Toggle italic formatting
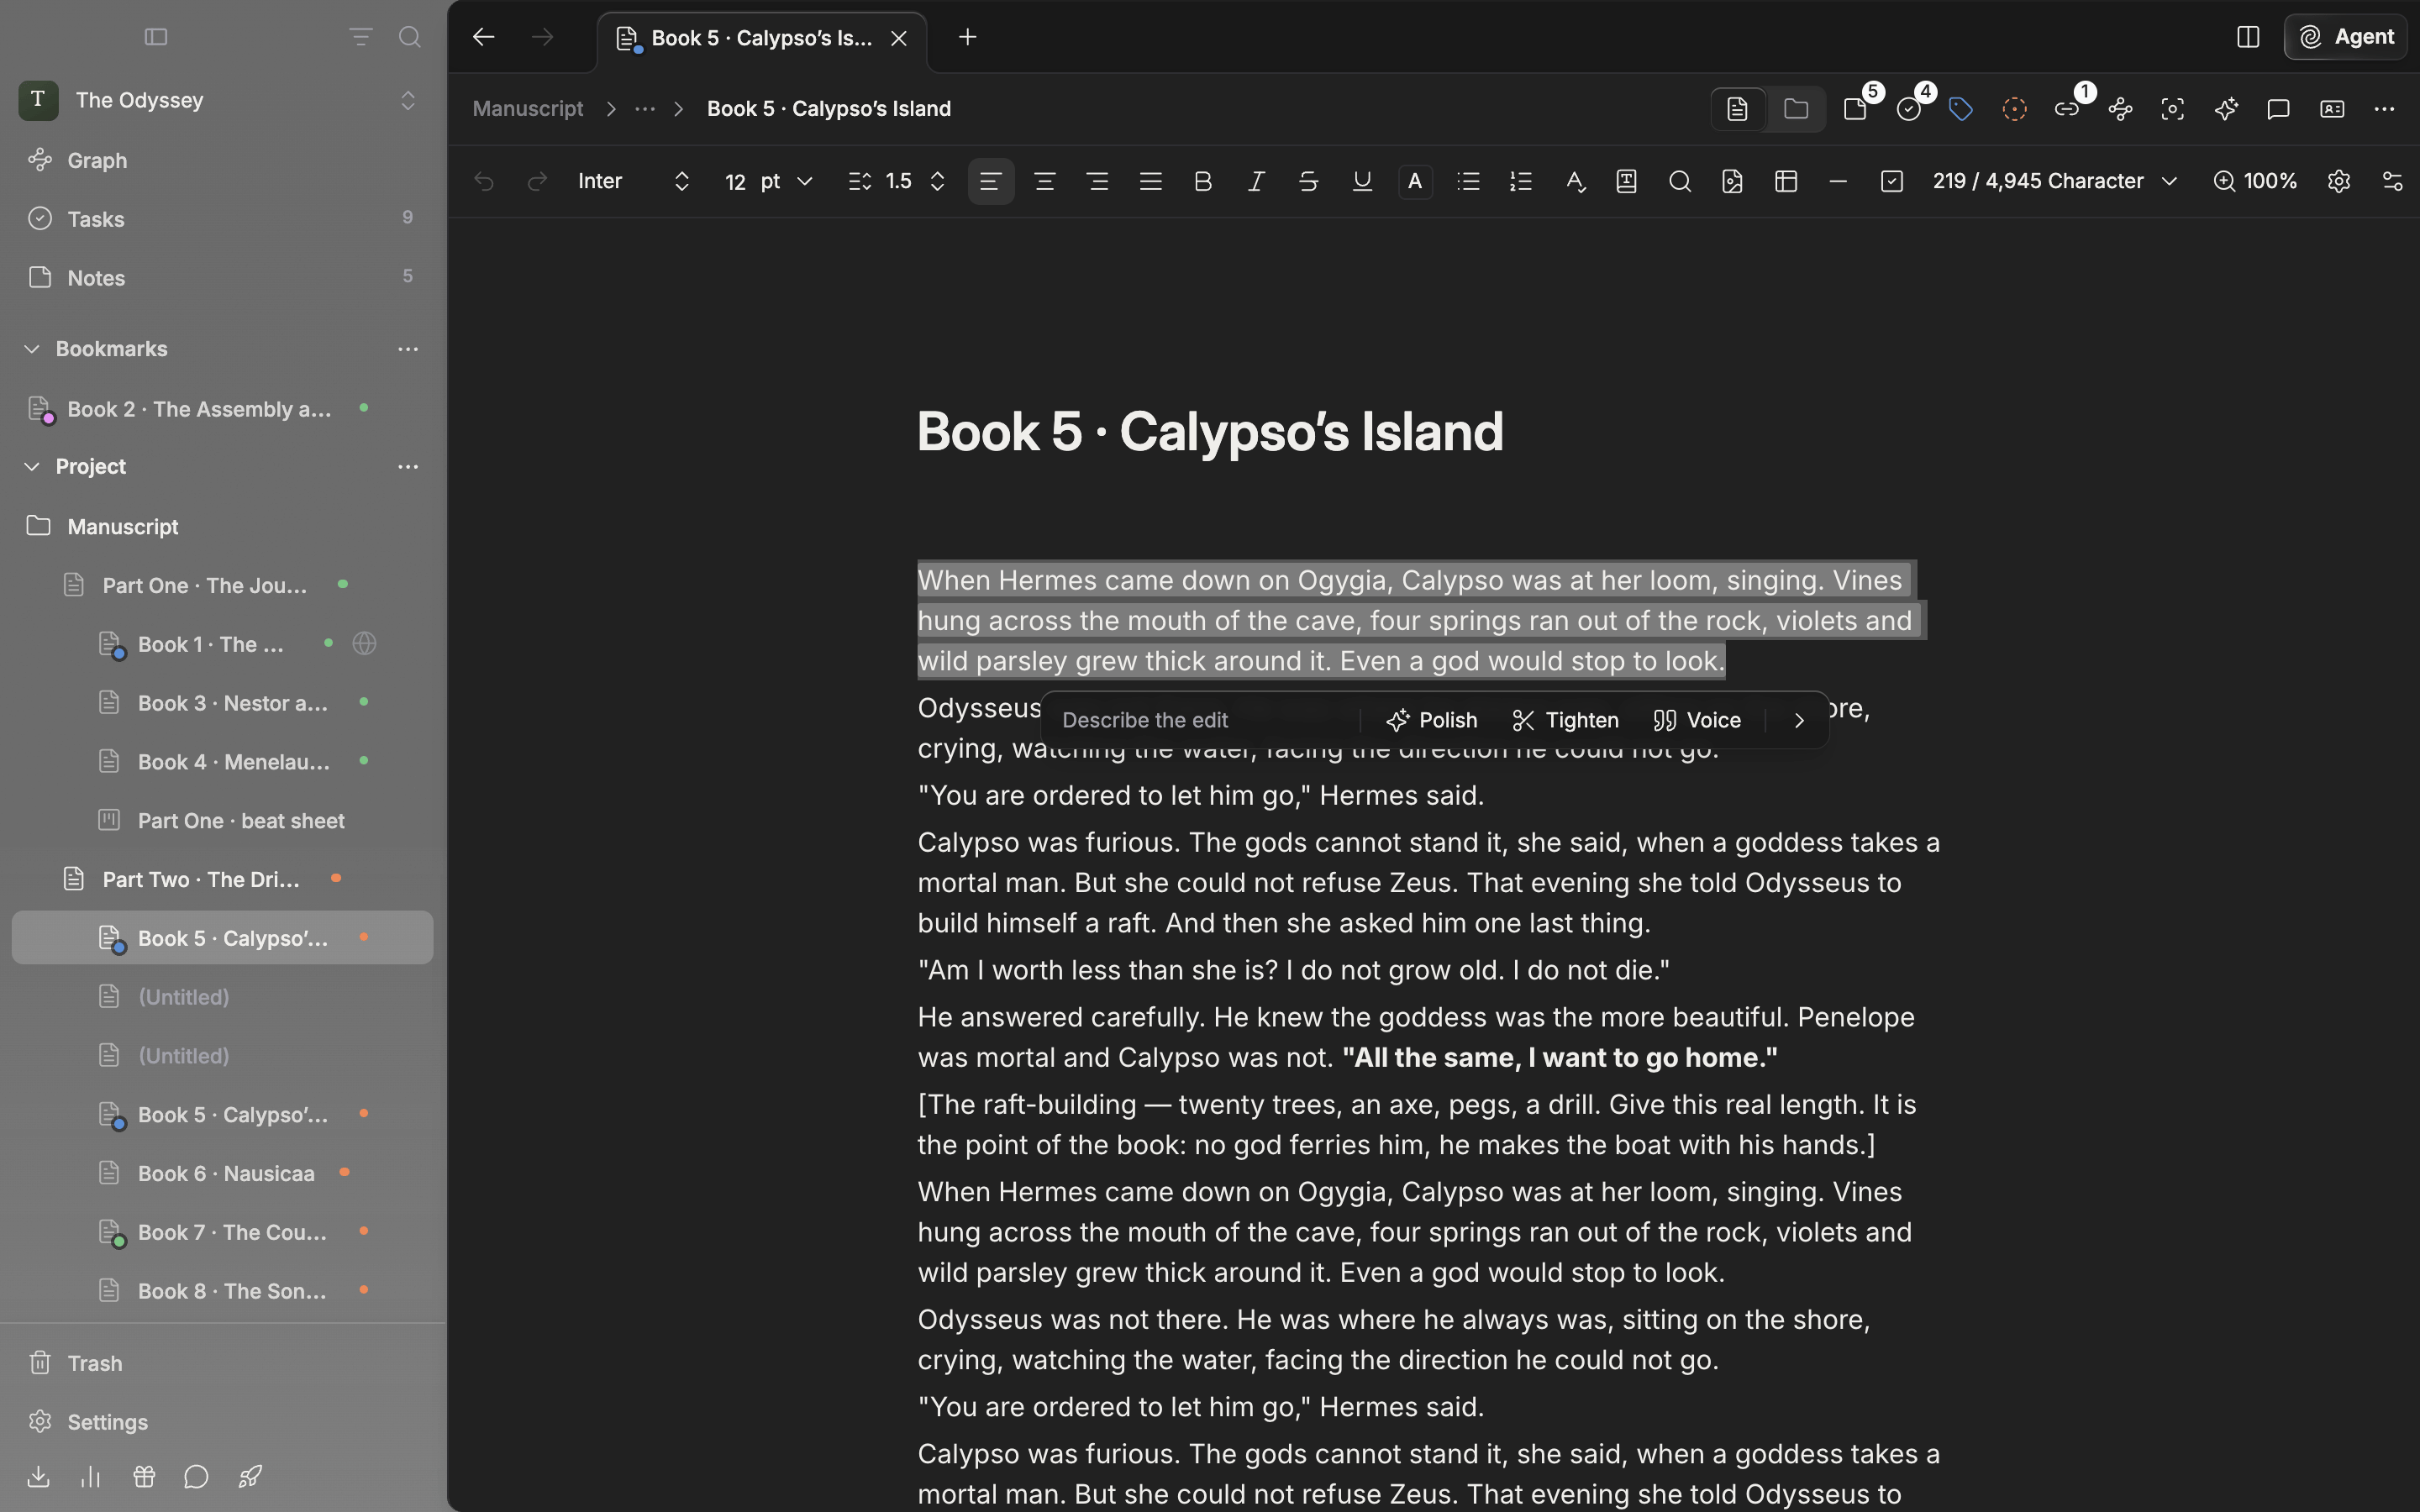2420x1512 pixels. point(1256,181)
